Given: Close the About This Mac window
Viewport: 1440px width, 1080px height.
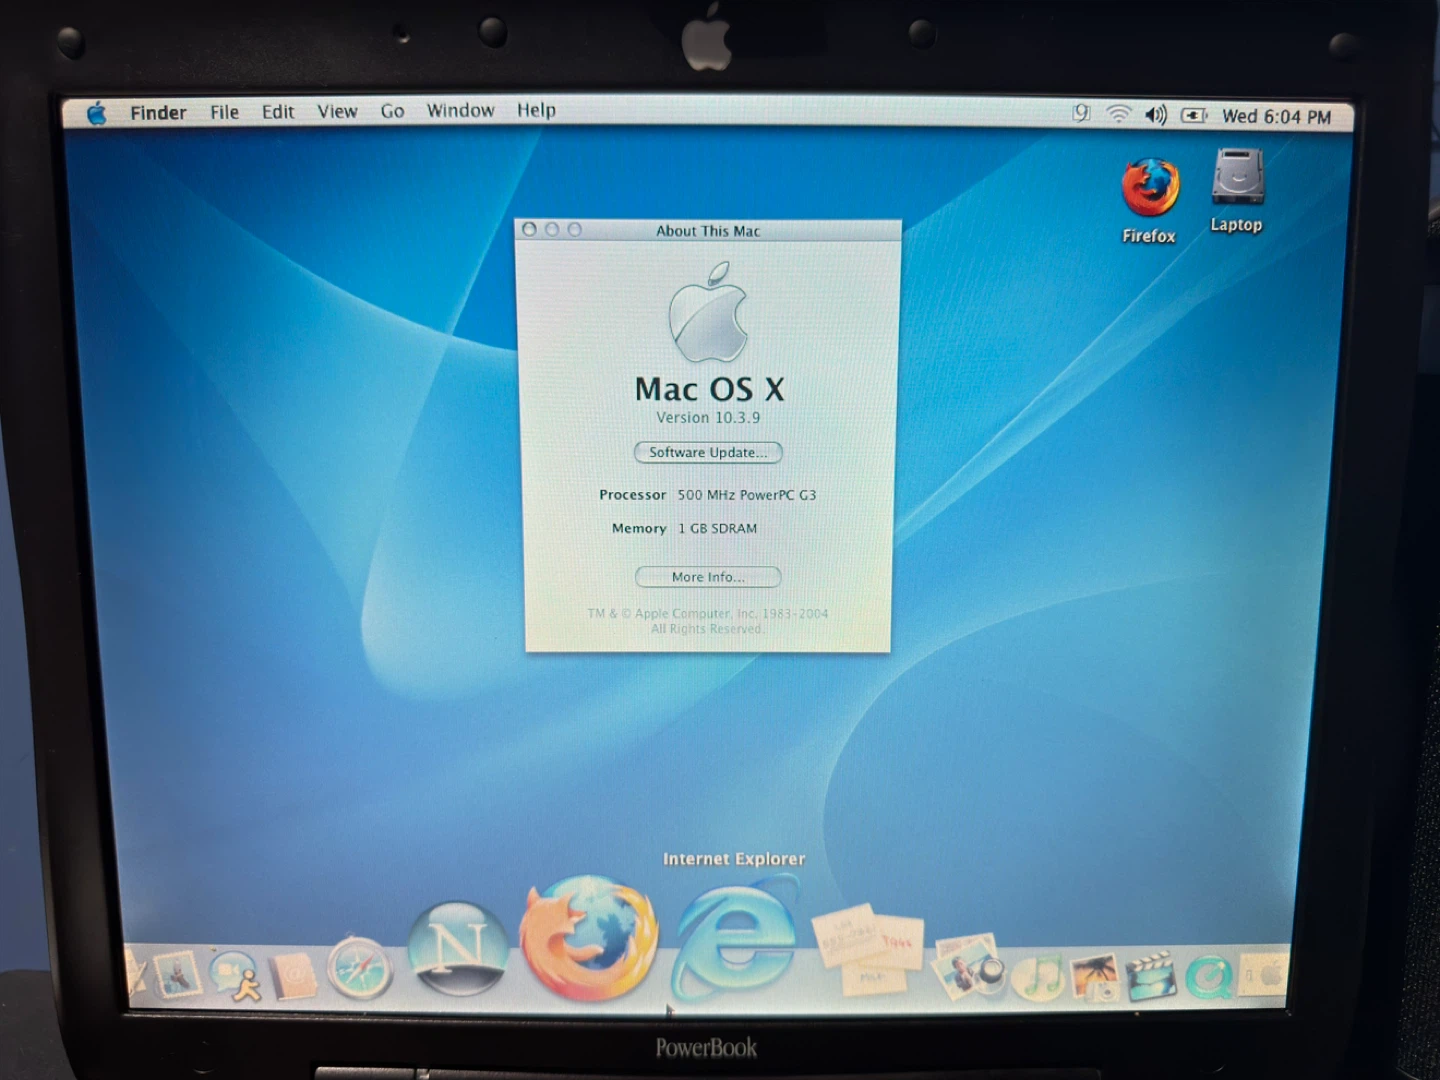Looking at the screenshot, I should pyautogui.click(x=529, y=229).
